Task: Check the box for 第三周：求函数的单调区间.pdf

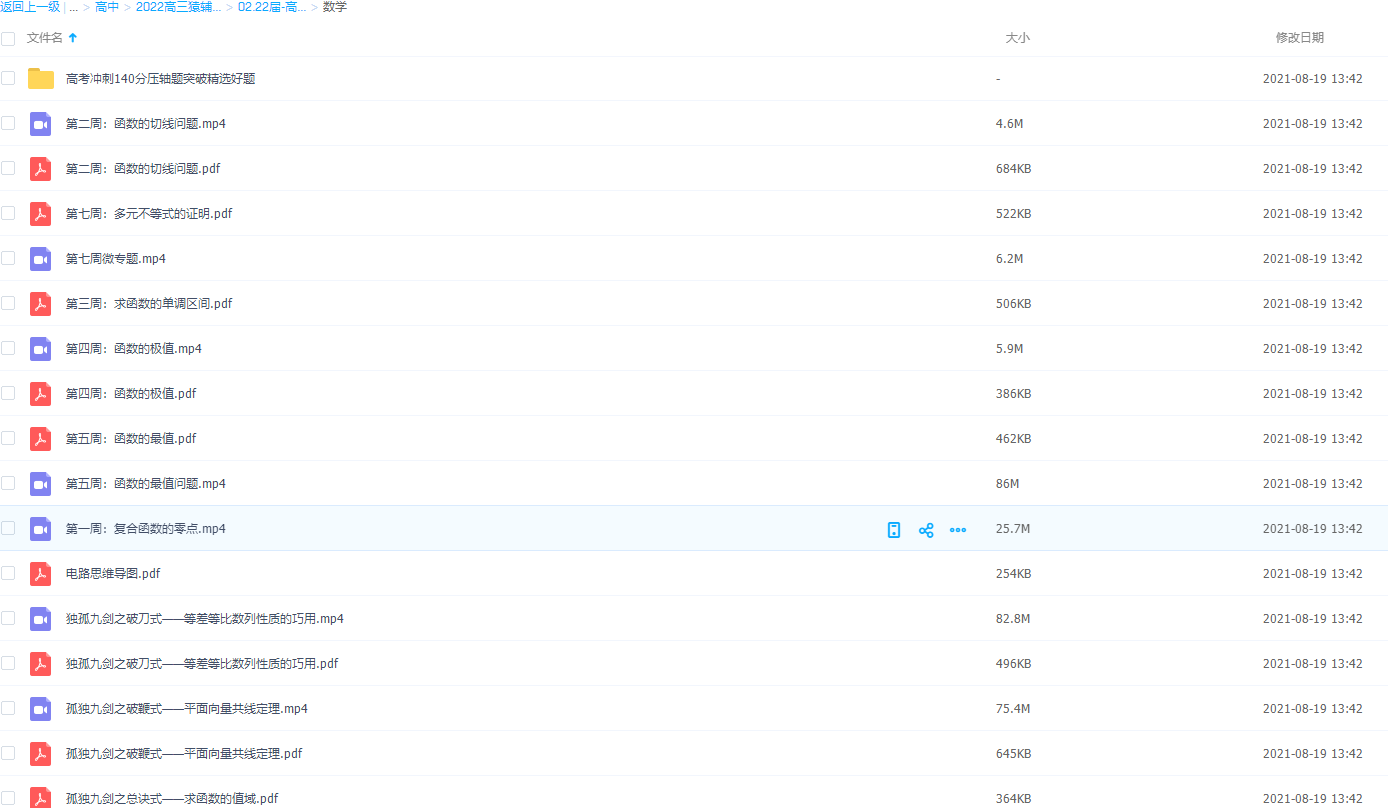Action: click(x=8, y=303)
